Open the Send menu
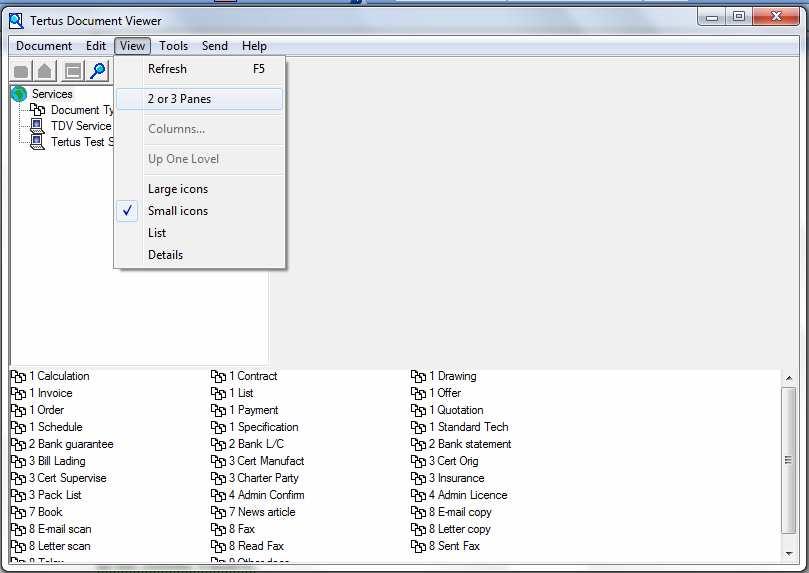This screenshot has width=809, height=573. 215,46
